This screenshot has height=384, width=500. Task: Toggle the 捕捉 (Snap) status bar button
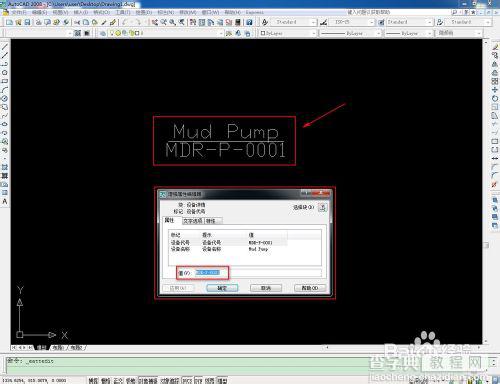coord(94,380)
